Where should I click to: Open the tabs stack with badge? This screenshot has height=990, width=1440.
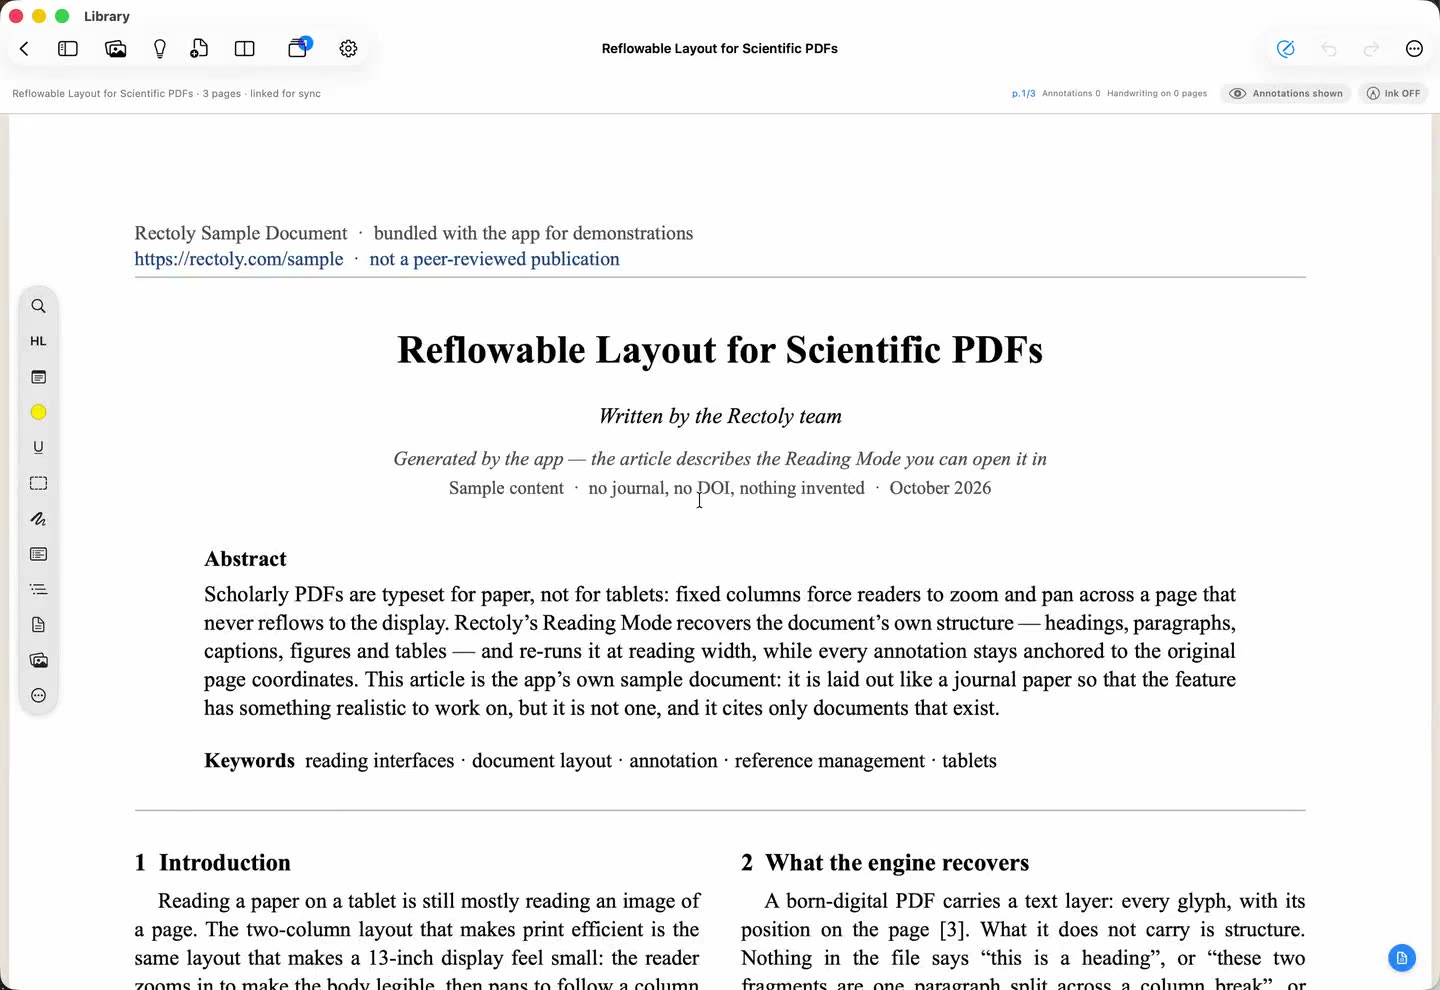[299, 47]
